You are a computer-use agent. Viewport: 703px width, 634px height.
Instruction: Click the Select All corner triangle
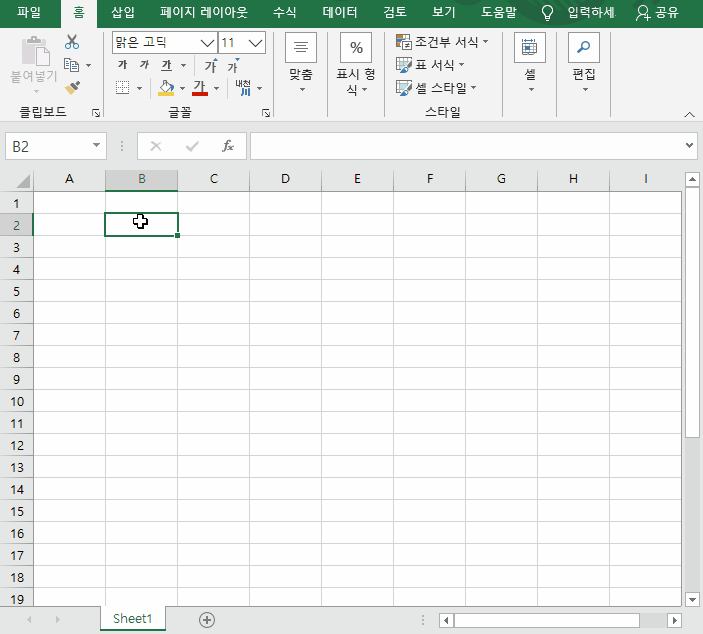(x=22, y=181)
